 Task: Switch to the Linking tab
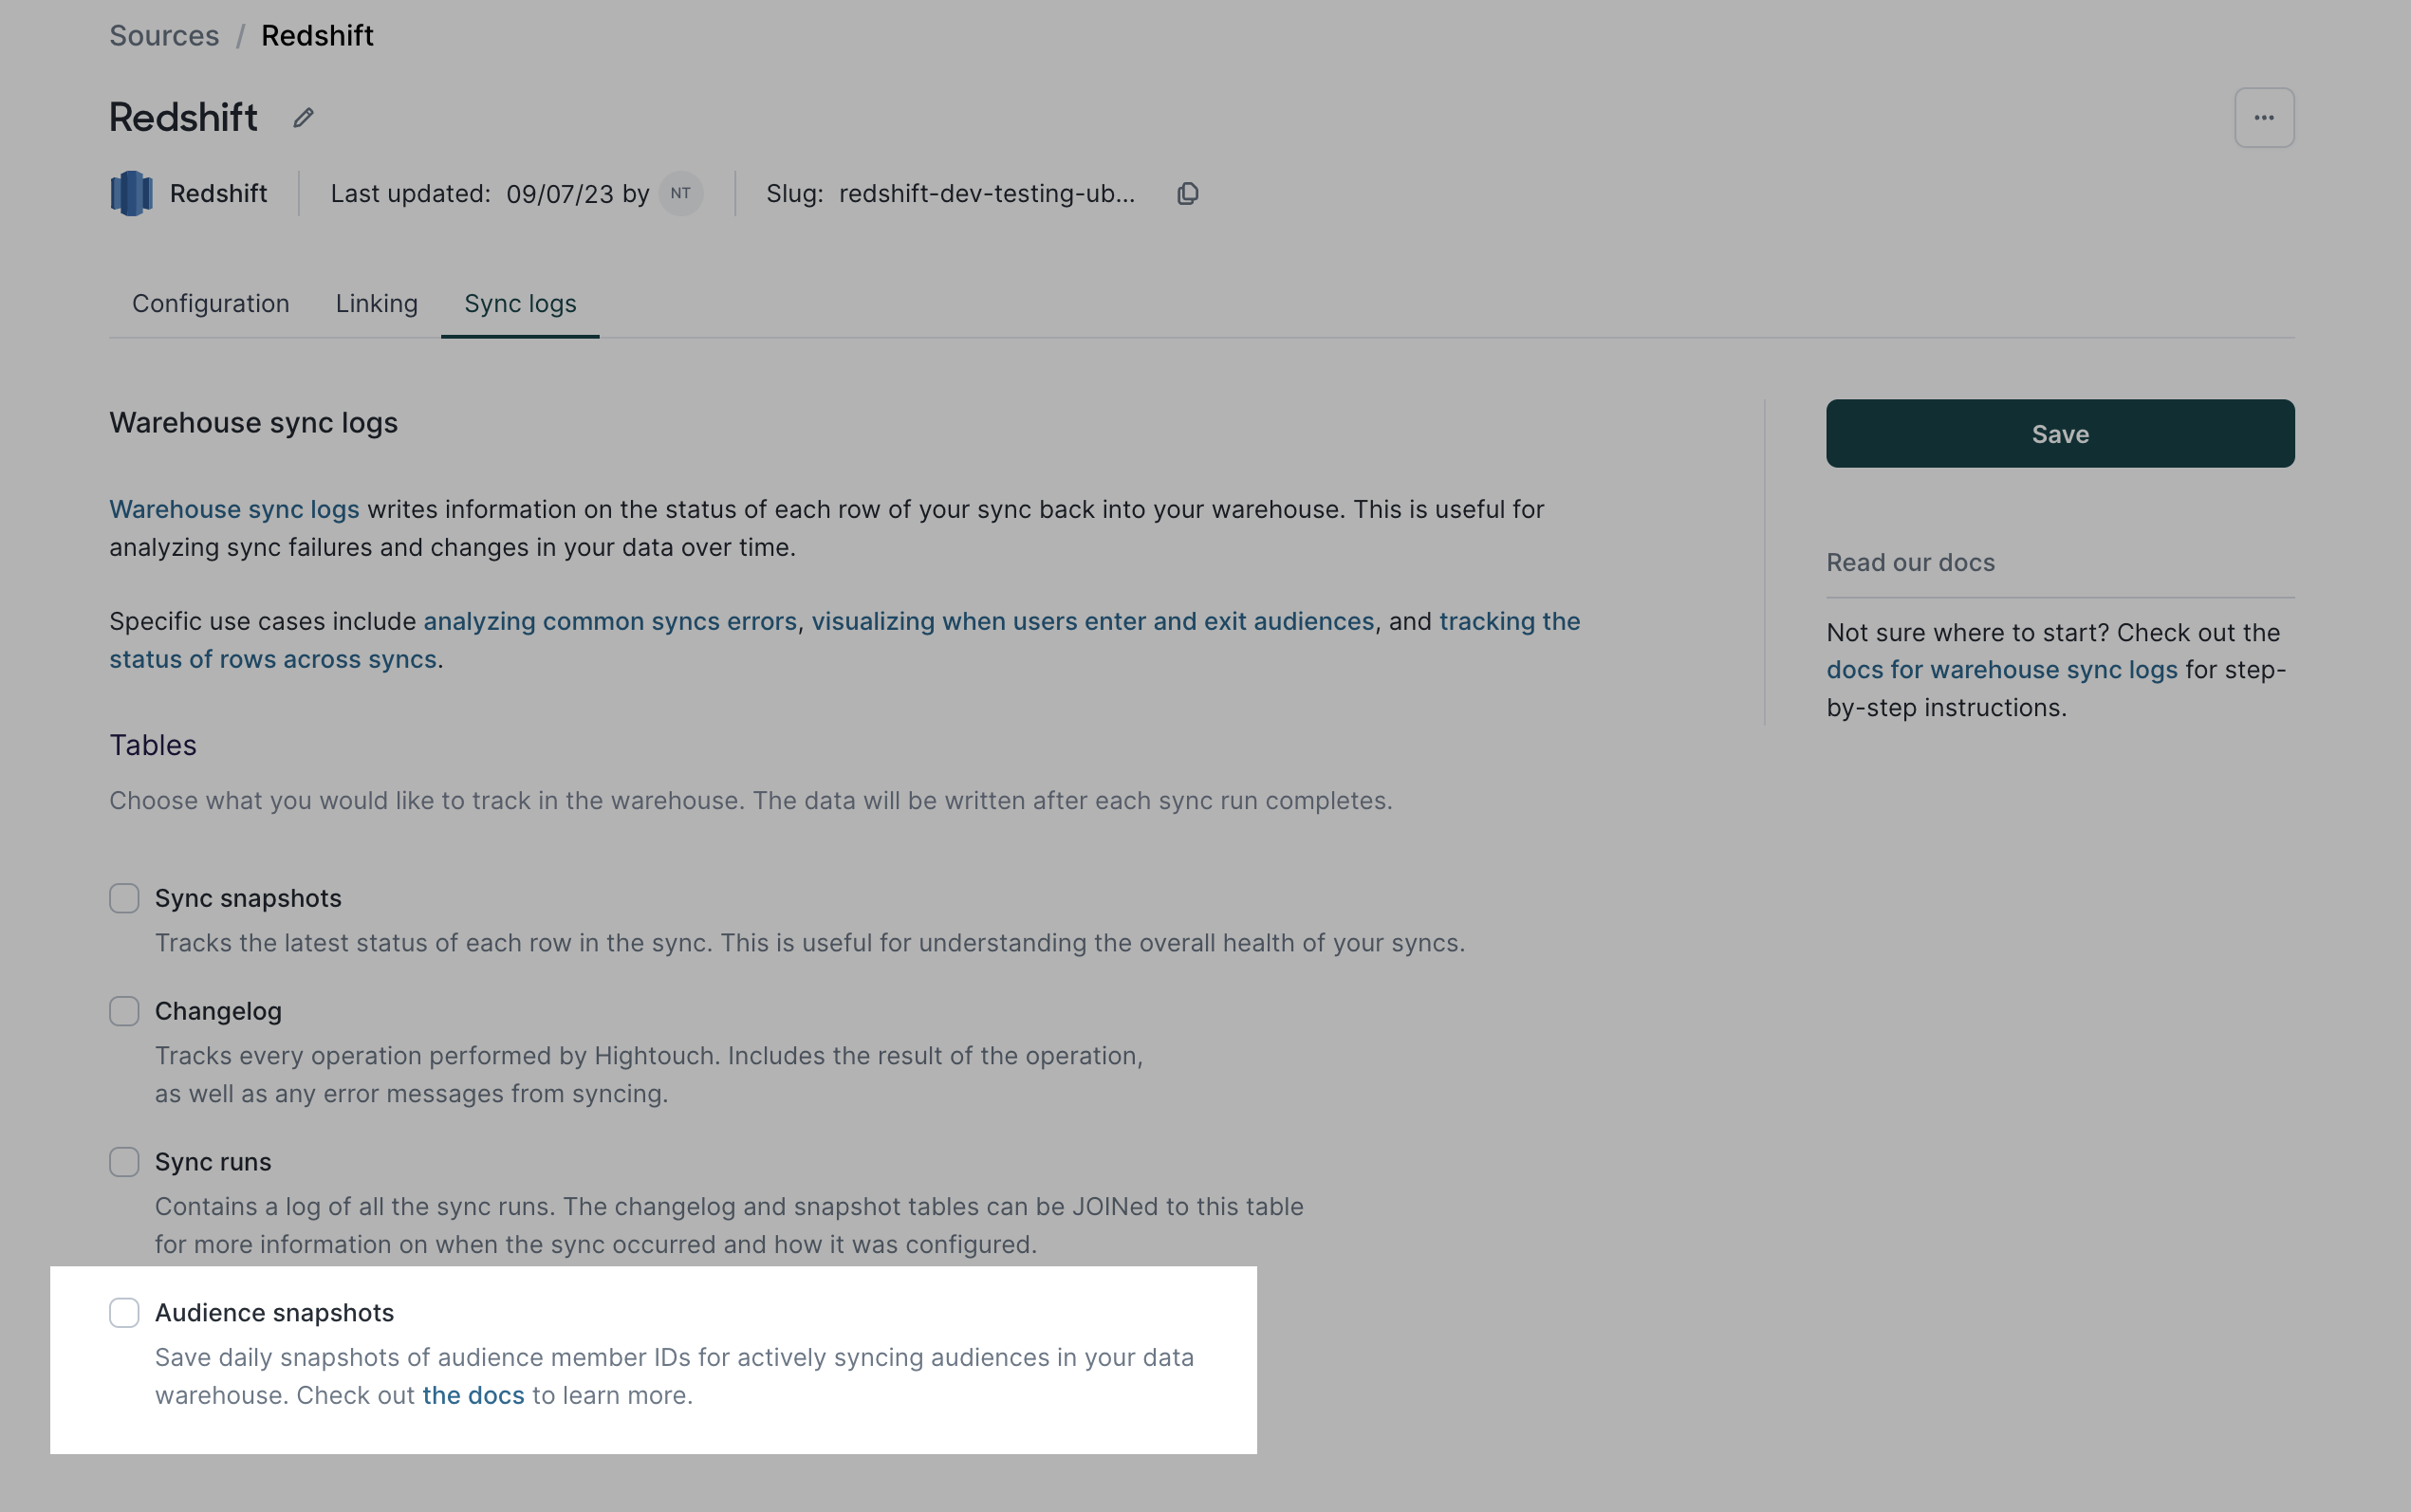[377, 304]
